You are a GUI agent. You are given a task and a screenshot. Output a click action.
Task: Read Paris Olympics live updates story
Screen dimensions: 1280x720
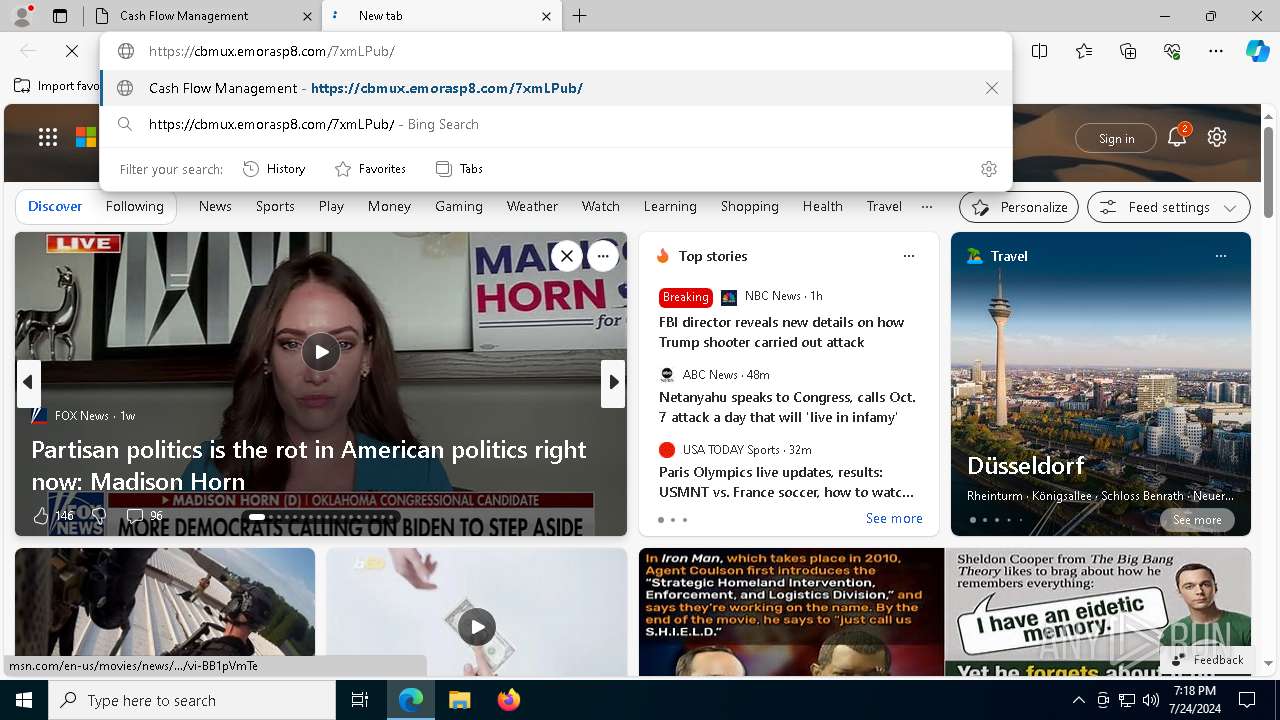(786, 482)
